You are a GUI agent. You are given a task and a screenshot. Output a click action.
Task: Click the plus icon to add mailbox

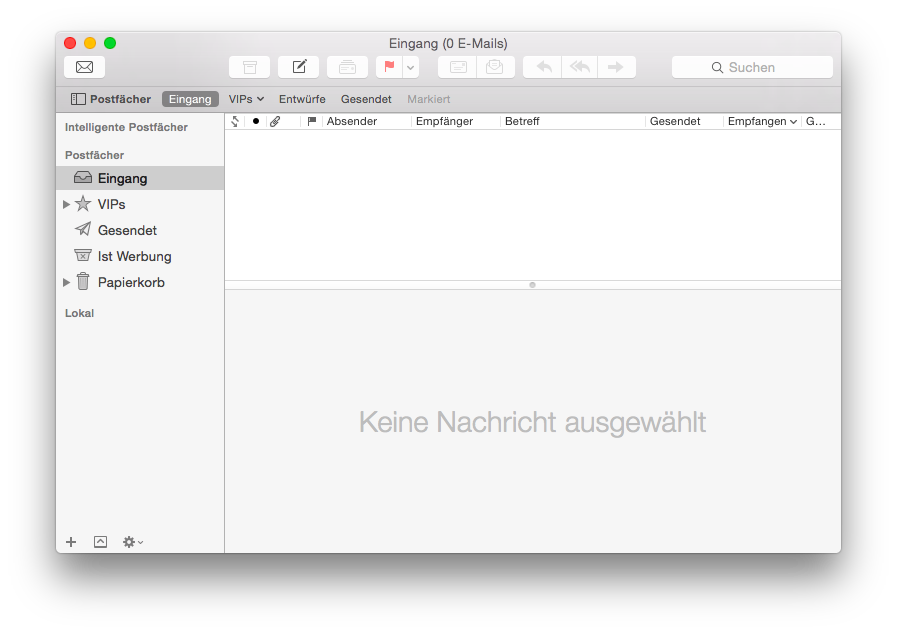coord(71,542)
